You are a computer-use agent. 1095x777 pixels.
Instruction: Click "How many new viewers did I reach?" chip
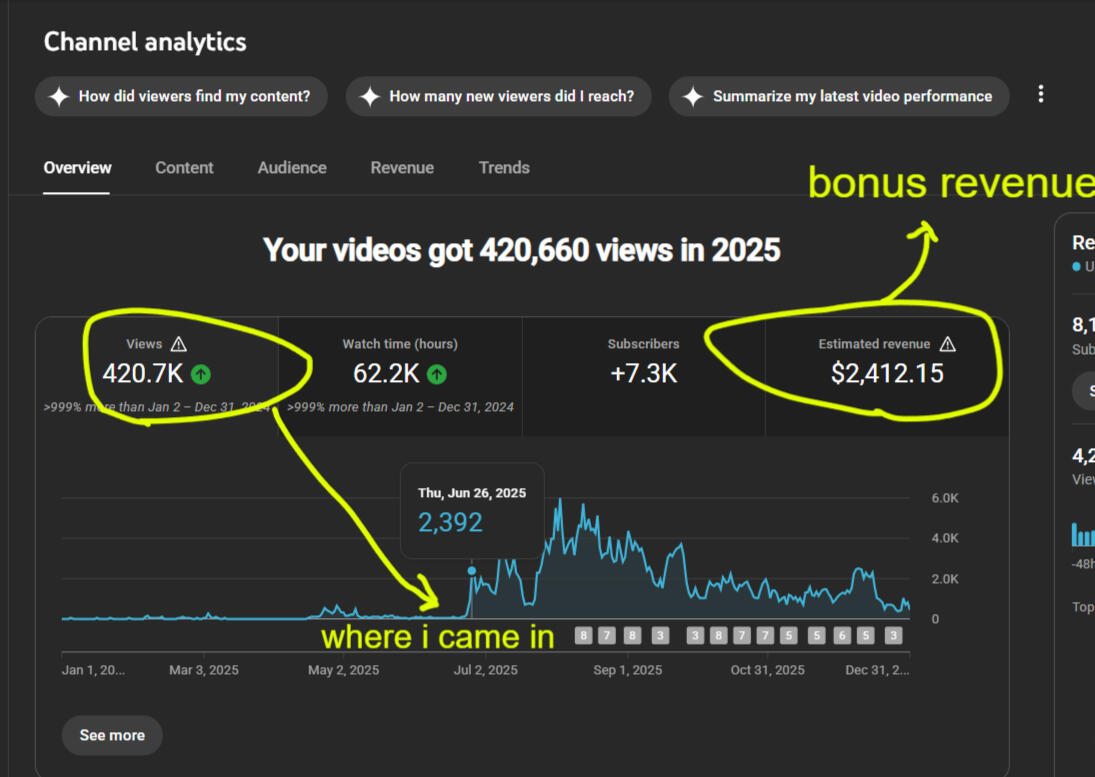coord(499,97)
